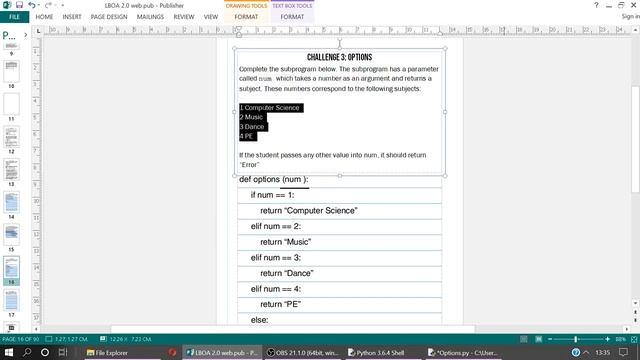Undo the last action
This screenshot has height=360, width=640.
[x=31, y=5]
